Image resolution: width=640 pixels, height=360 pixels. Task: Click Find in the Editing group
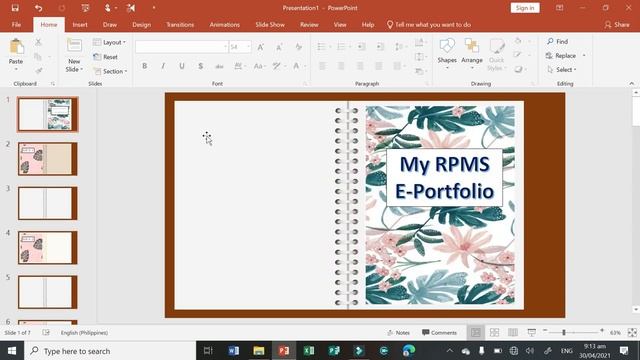(x=558, y=41)
